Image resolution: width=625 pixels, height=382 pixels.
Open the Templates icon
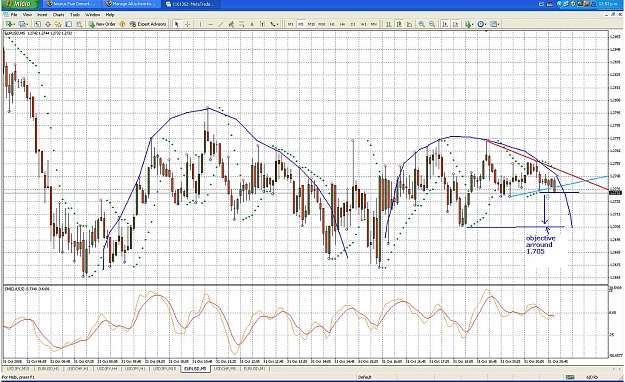(493, 24)
